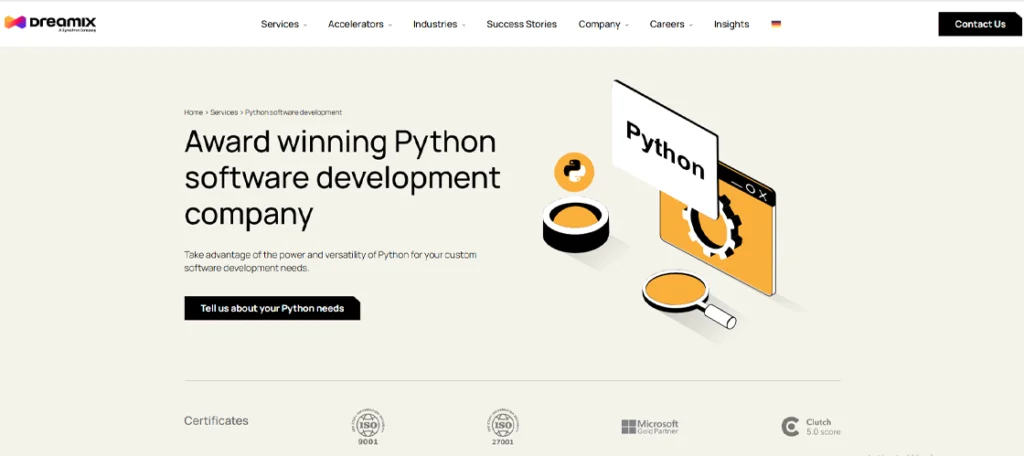This screenshot has height=456, width=1024.
Task: Open the Industries dropdown menu
Action: 439,24
